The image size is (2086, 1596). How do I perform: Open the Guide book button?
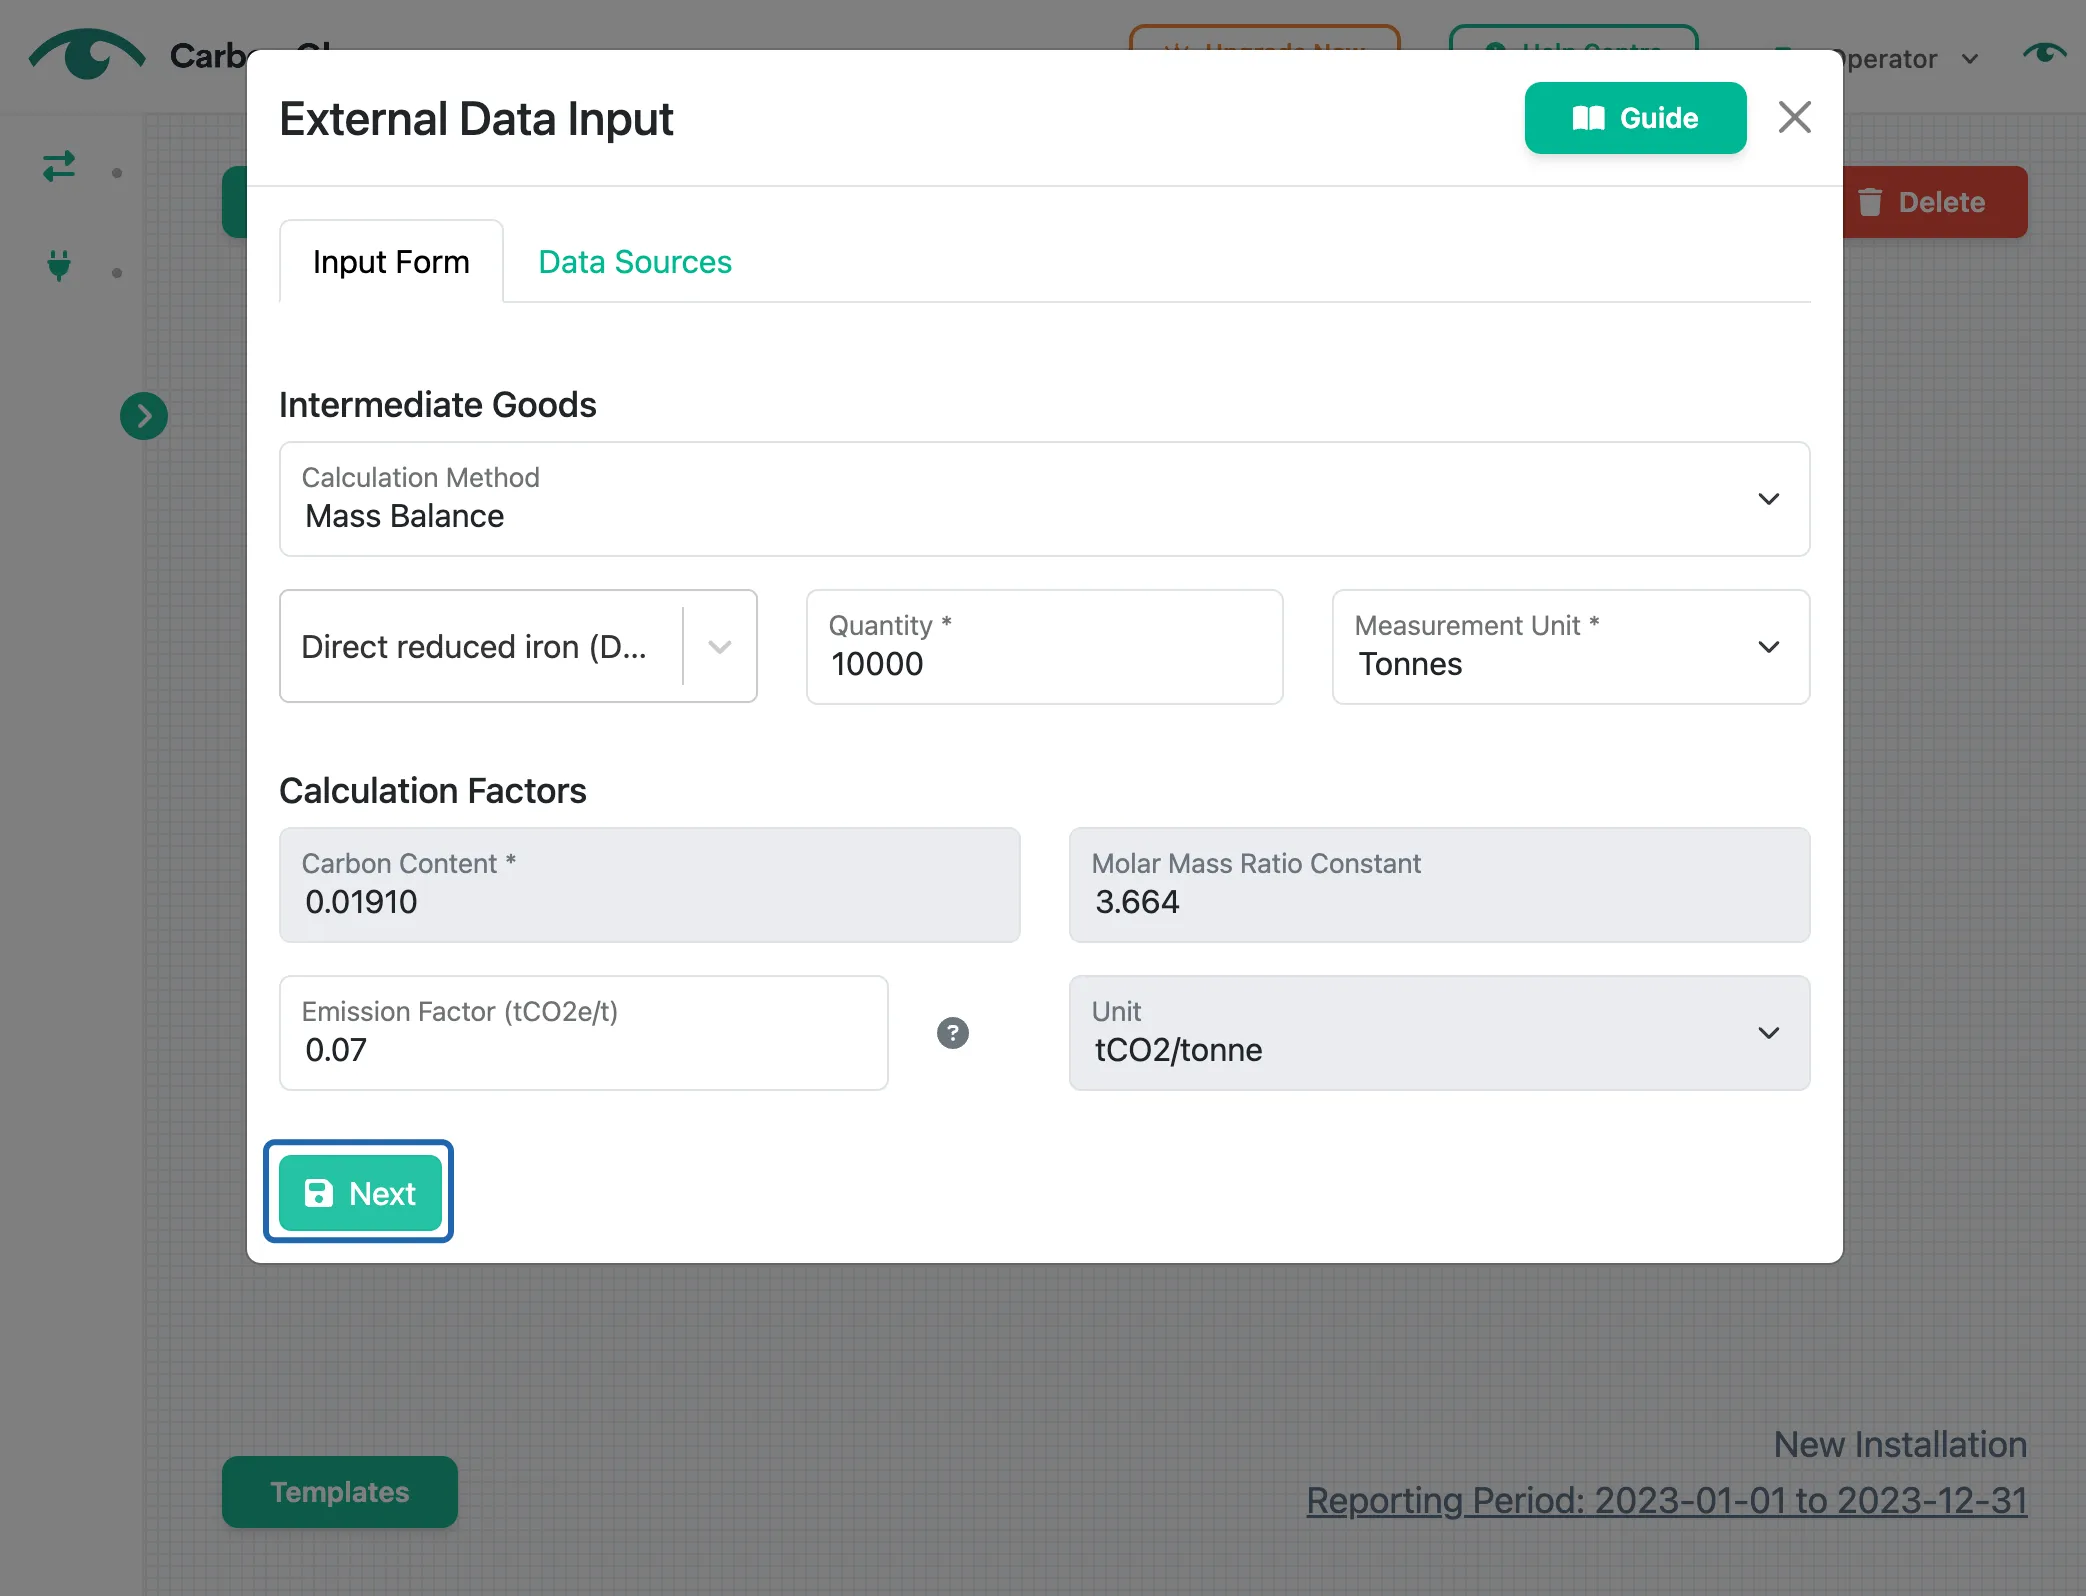pos(1635,118)
